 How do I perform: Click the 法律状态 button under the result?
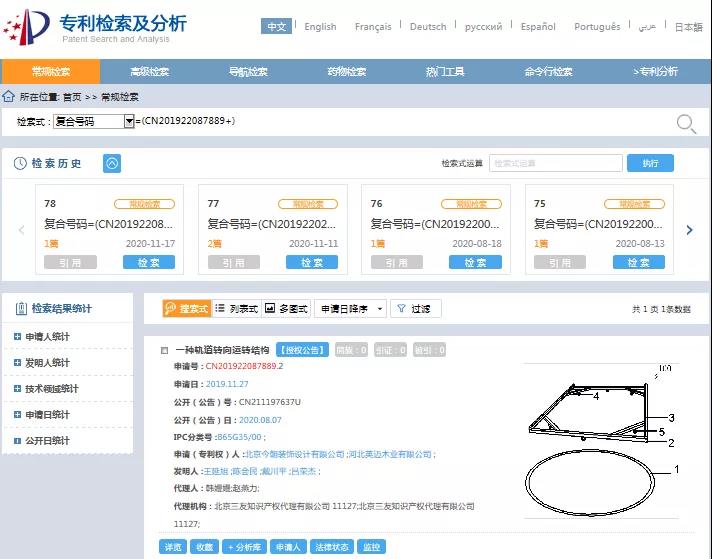click(x=331, y=547)
